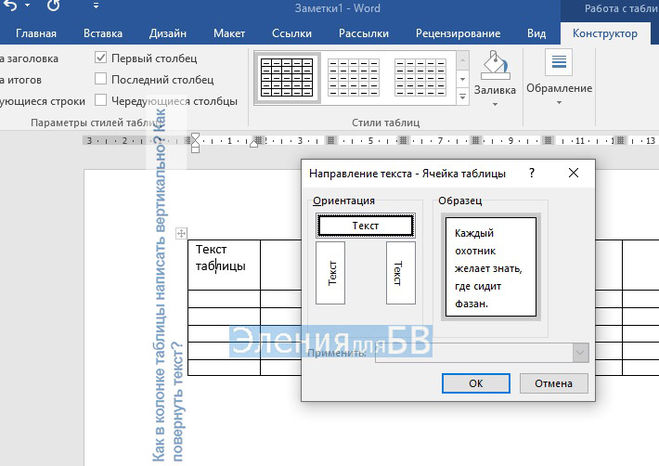Viewport: 659px width, 466px height.
Task: Close the Направление текста dialog
Action: [573, 173]
